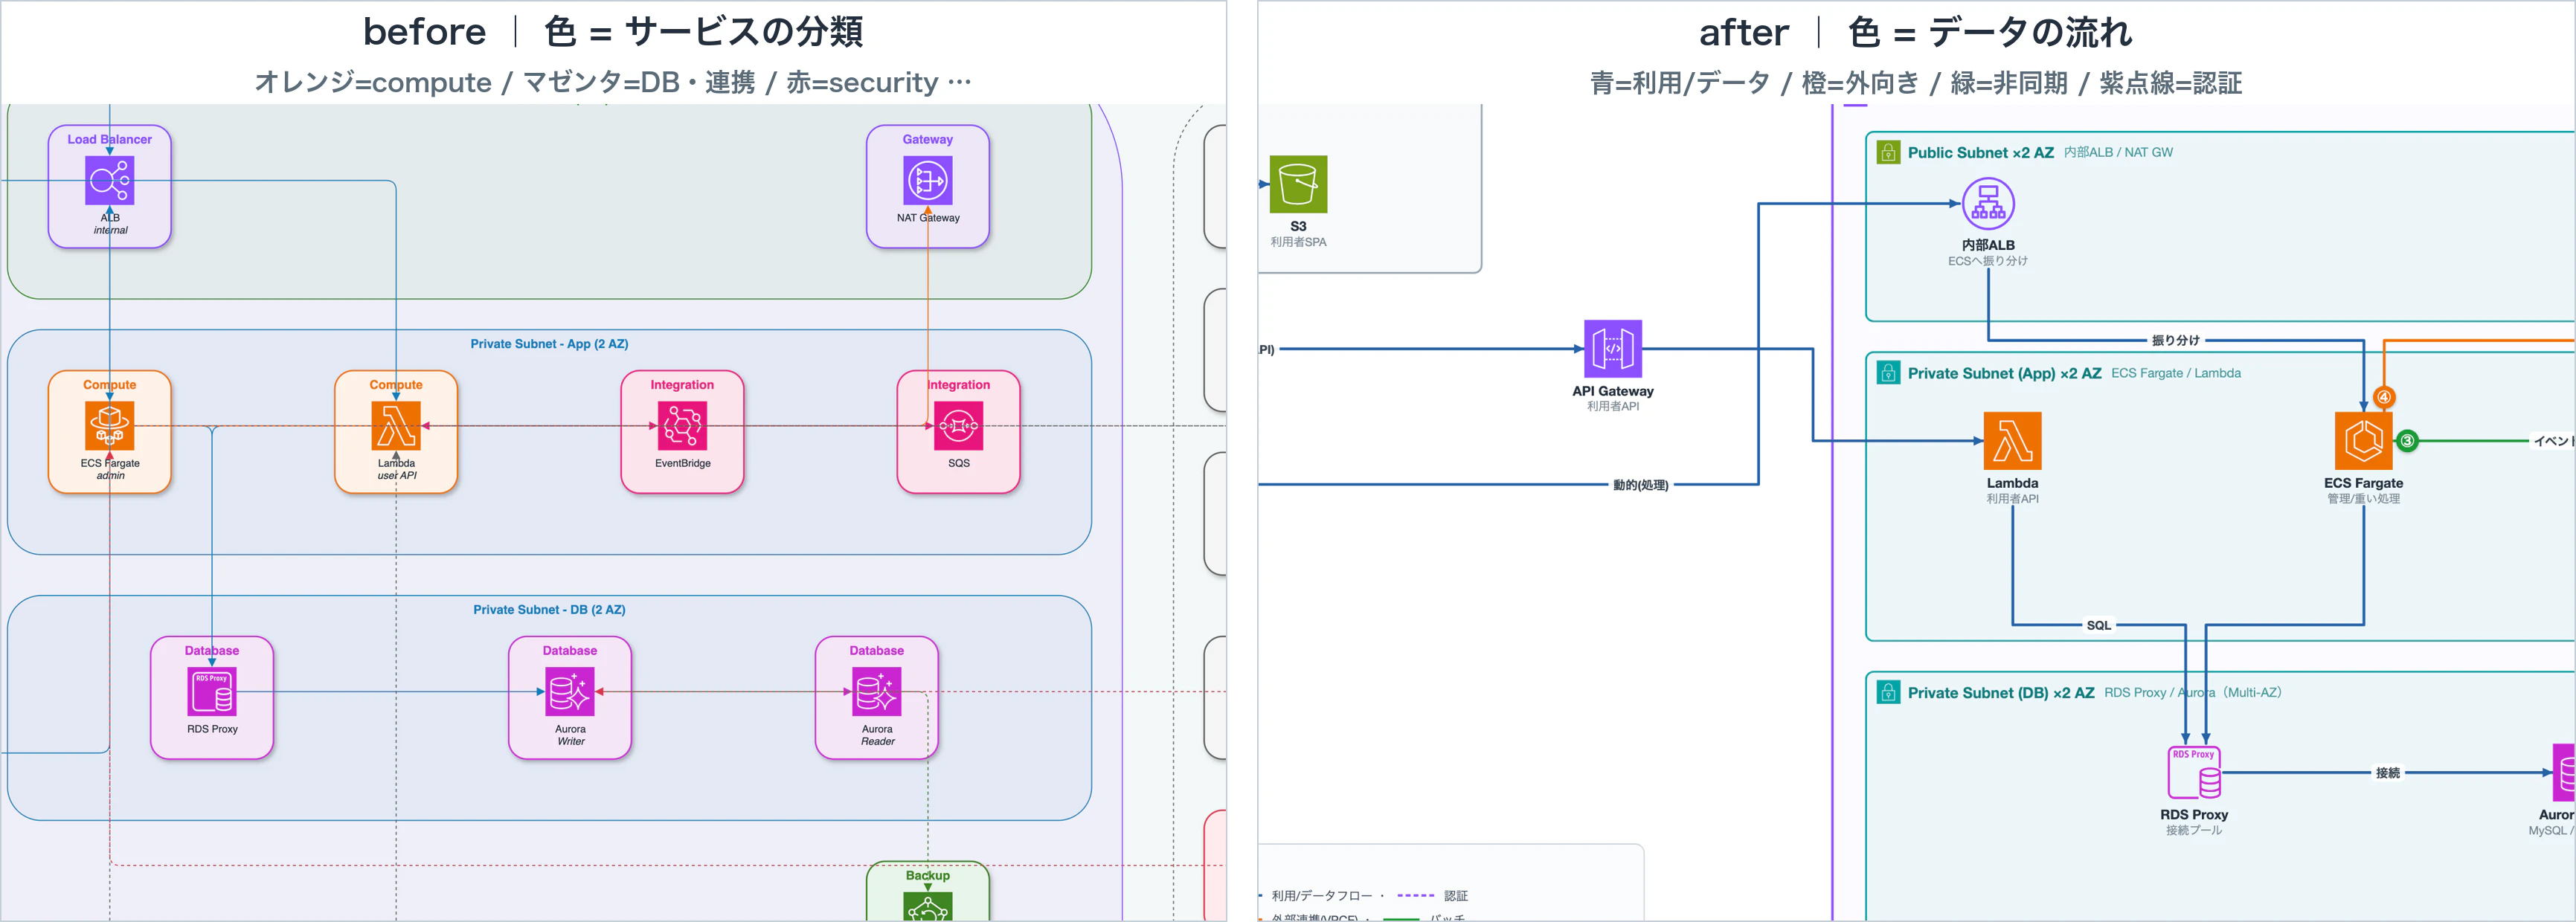Select the SQS queue icon
The width and height of the screenshot is (2576, 922).
pyautogui.click(x=958, y=426)
